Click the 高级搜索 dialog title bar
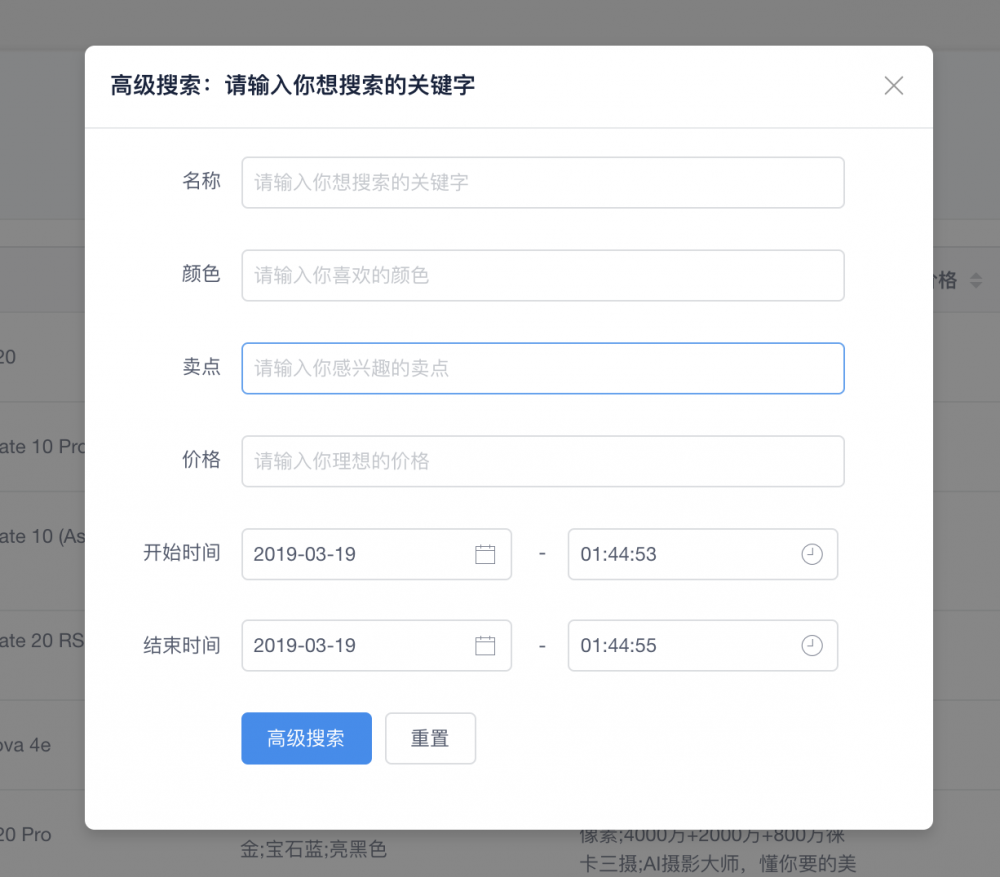 pyautogui.click(x=292, y=86)
